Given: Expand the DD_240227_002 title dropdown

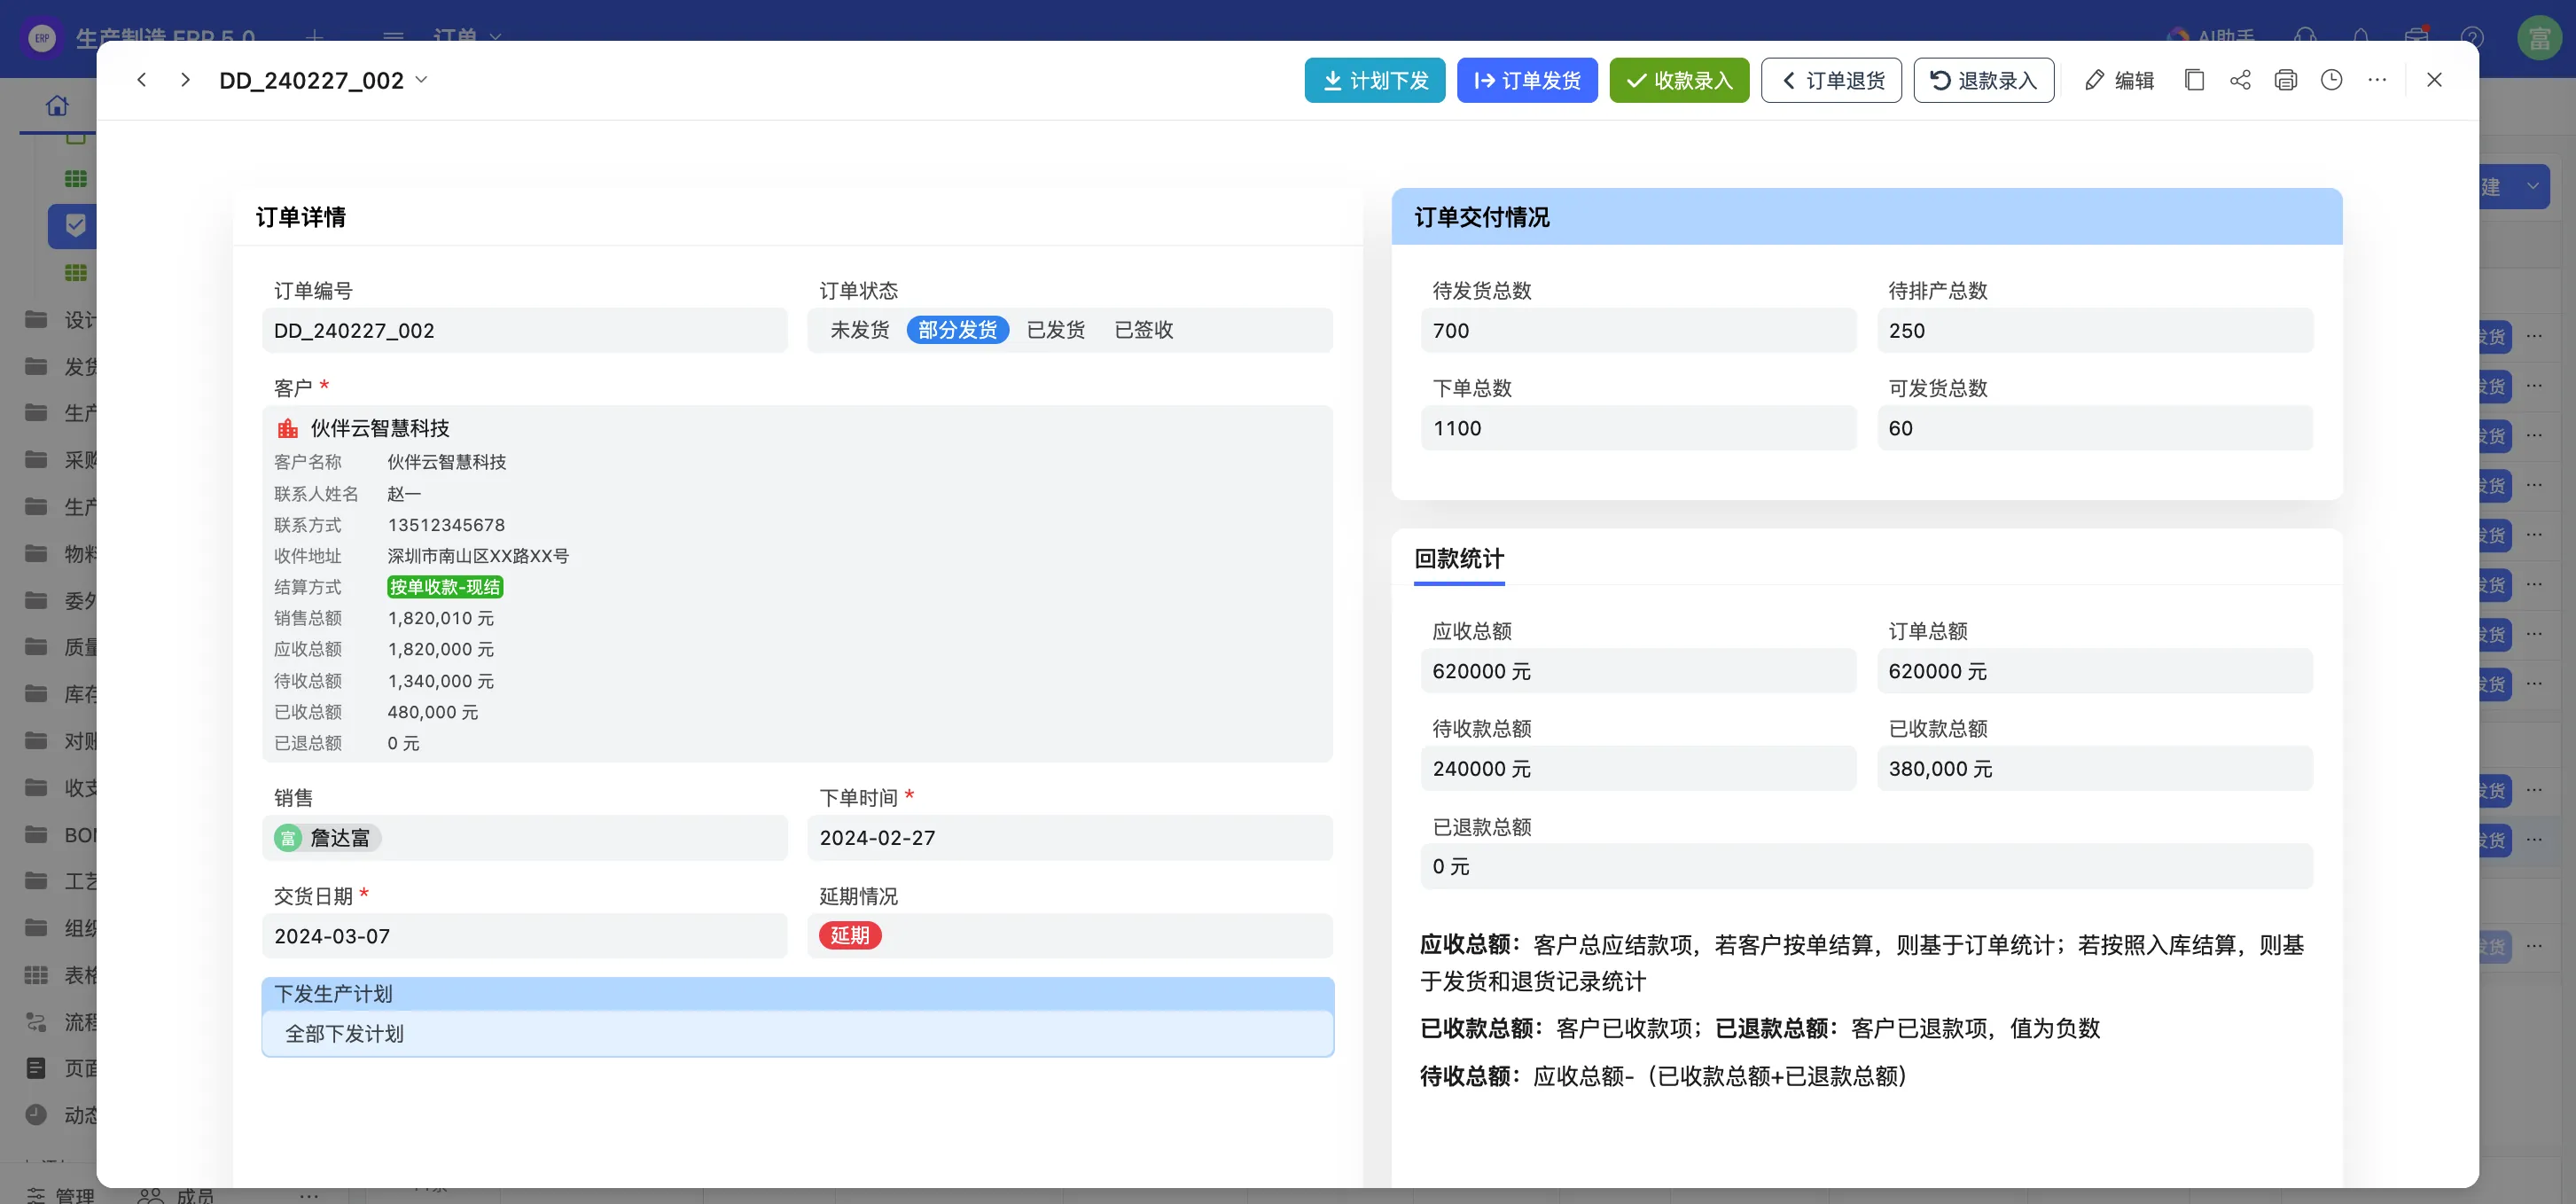Looking at the screenshot, I should 421,80.
